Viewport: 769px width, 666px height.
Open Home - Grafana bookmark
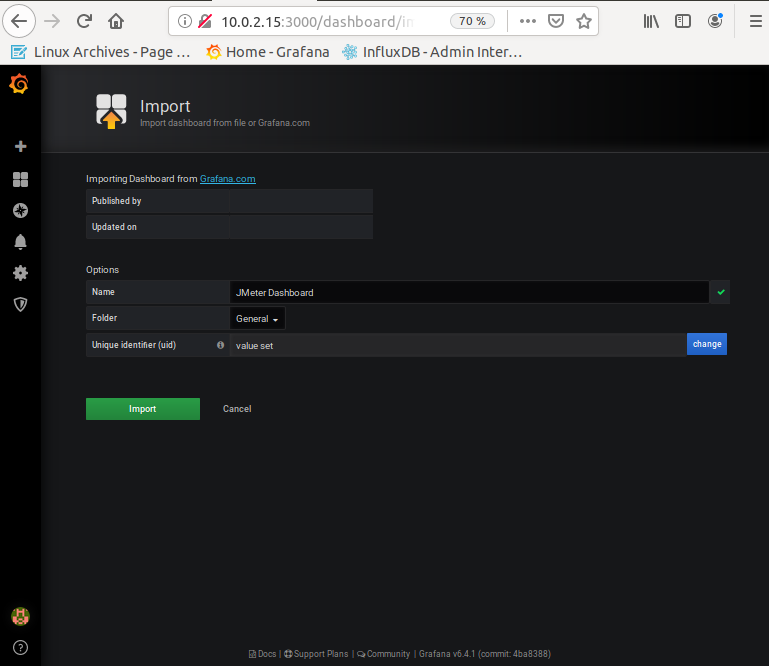click(x=268, y=52)
